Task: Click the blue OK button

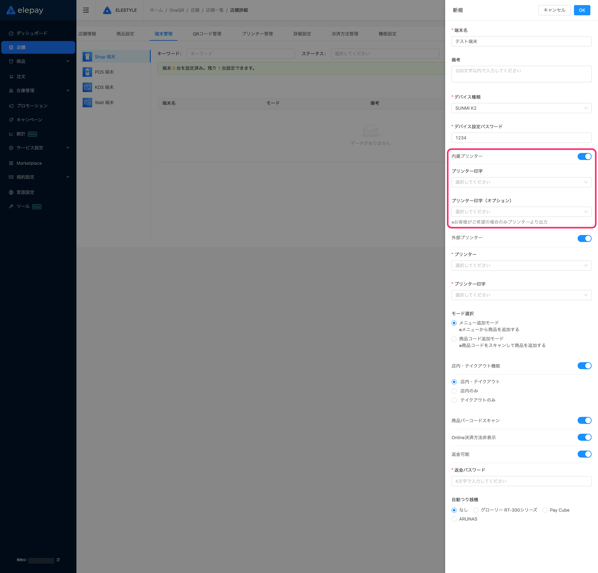Action: (582, 10)
